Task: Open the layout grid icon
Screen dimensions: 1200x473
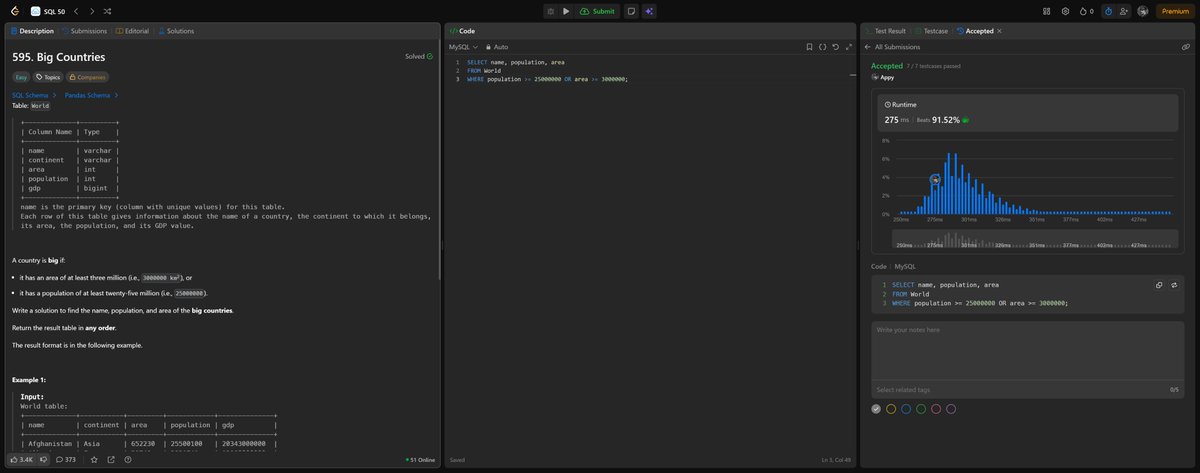Action: [1046, 11]
